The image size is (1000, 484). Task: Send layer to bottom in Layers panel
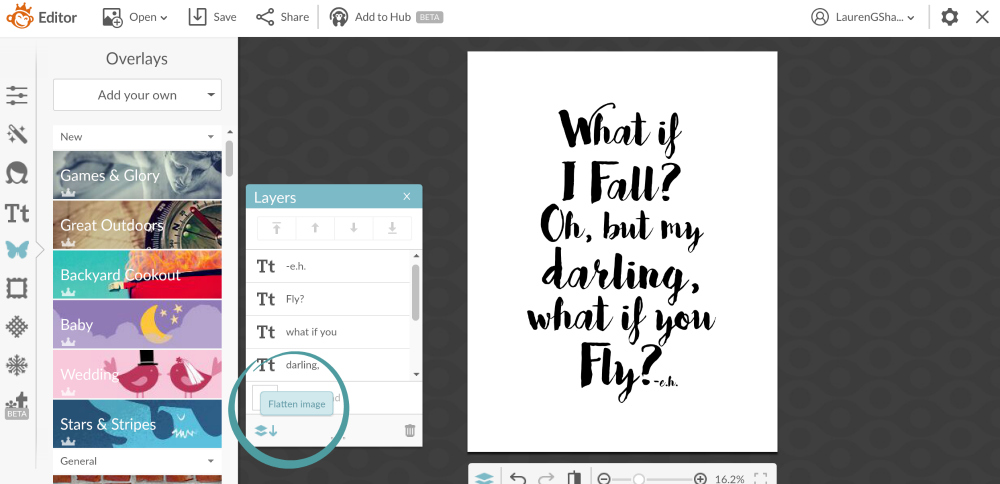point(392,228)
